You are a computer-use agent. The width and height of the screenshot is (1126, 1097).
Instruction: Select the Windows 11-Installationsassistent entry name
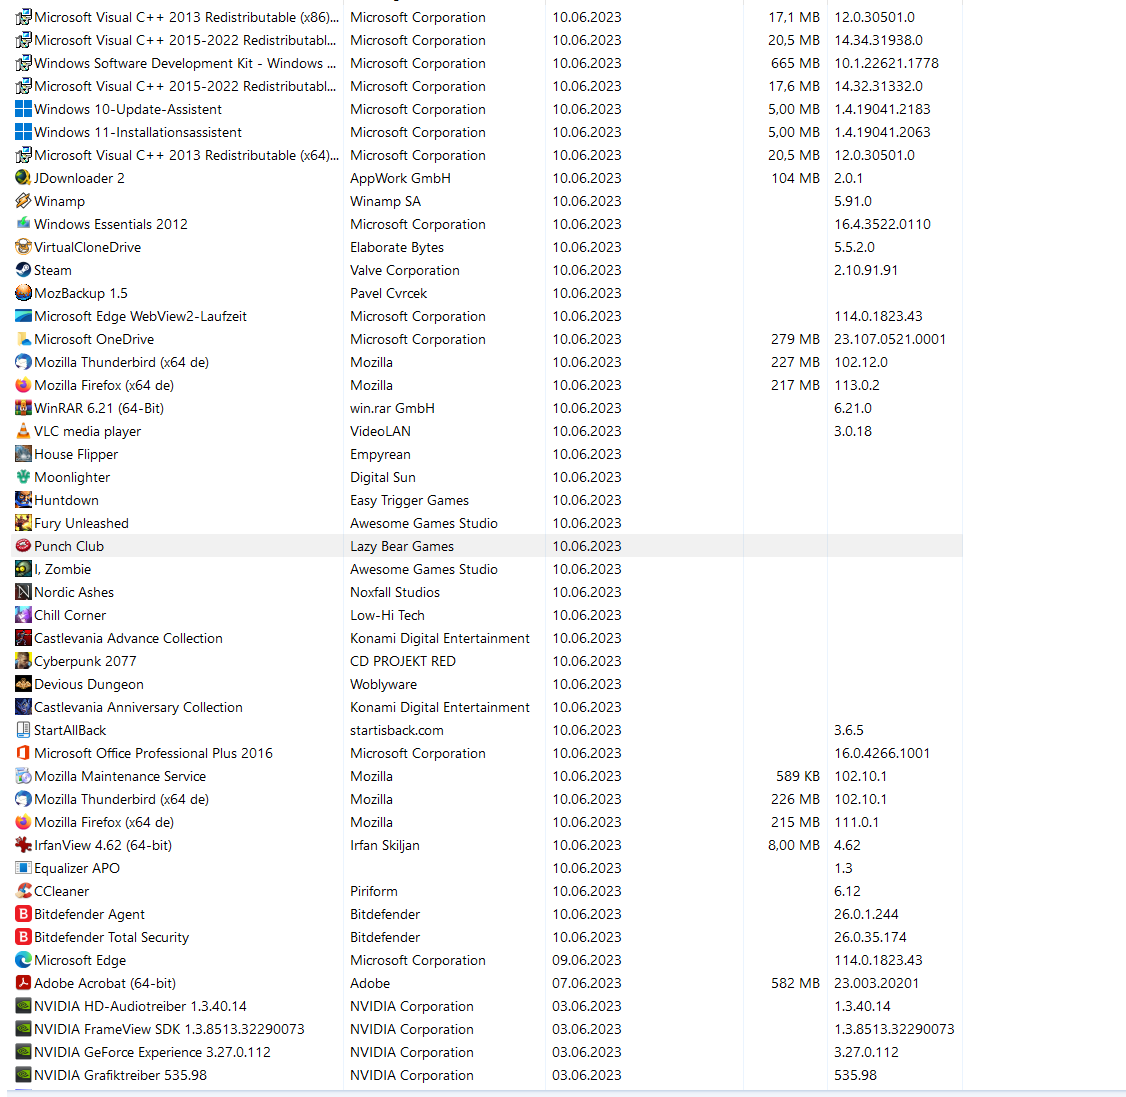coord(138,132)
